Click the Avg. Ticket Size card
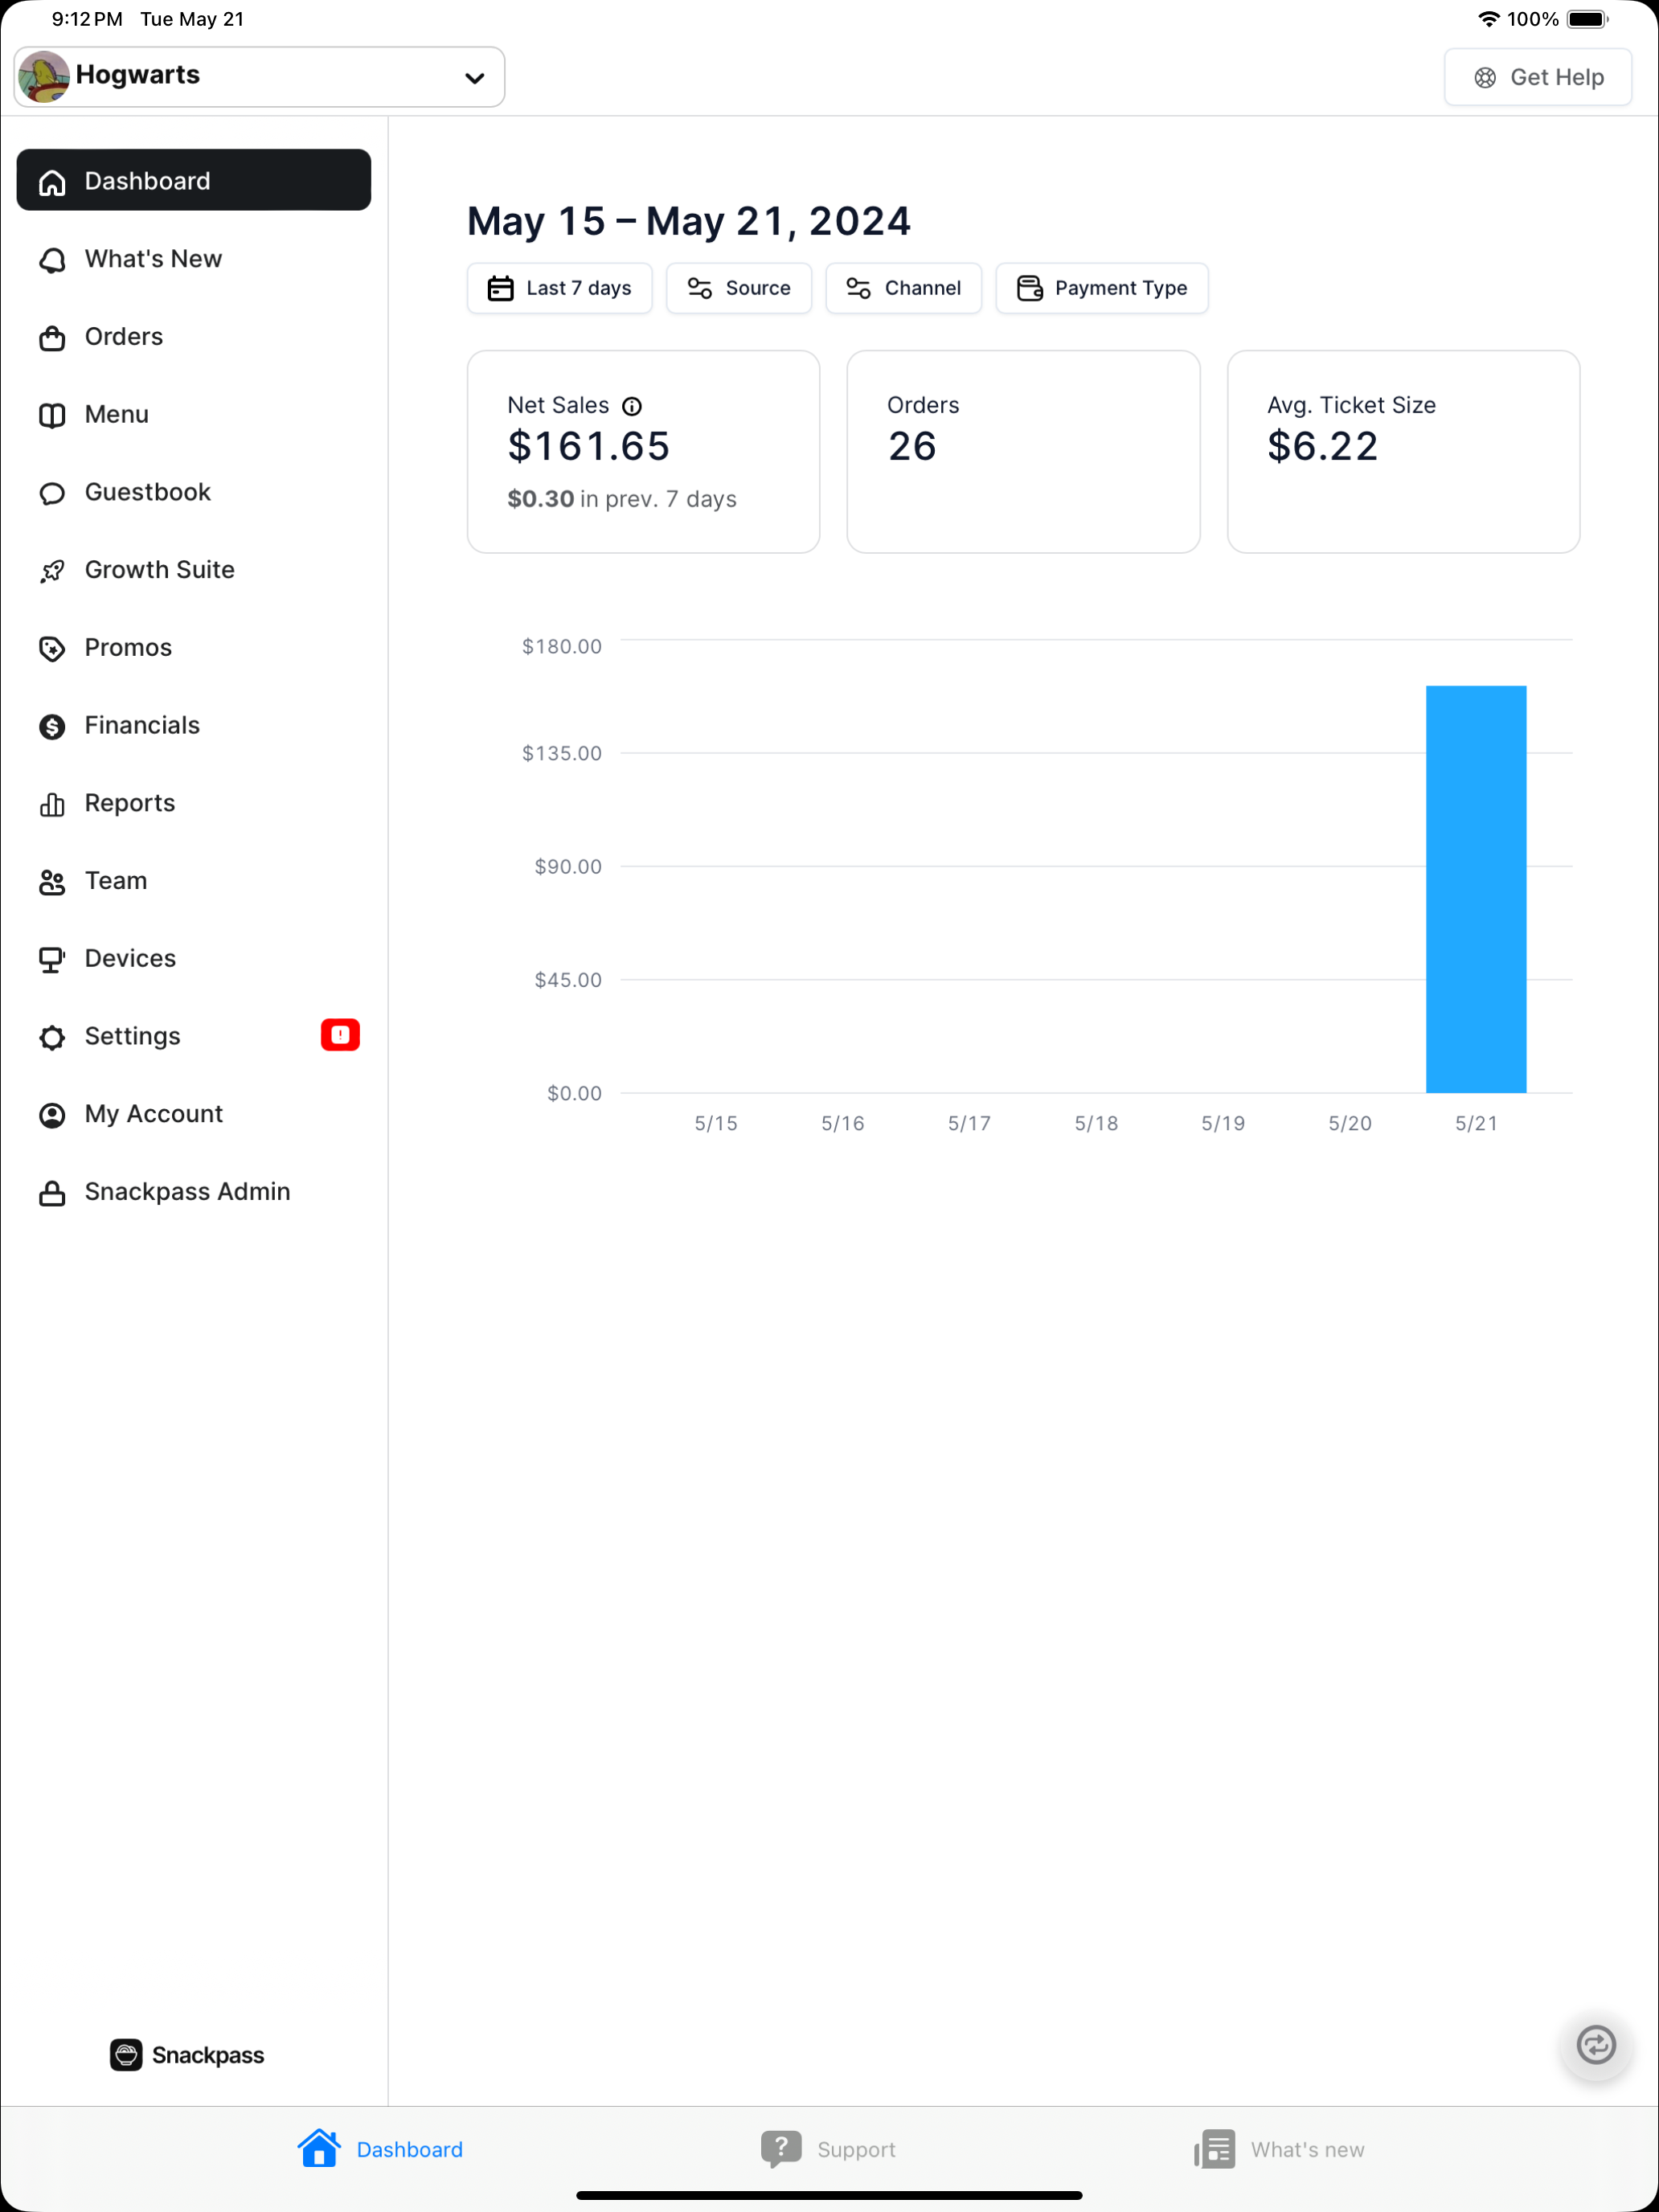The height and width of the screenshot is (2212, 1659). coord(1403,451)
